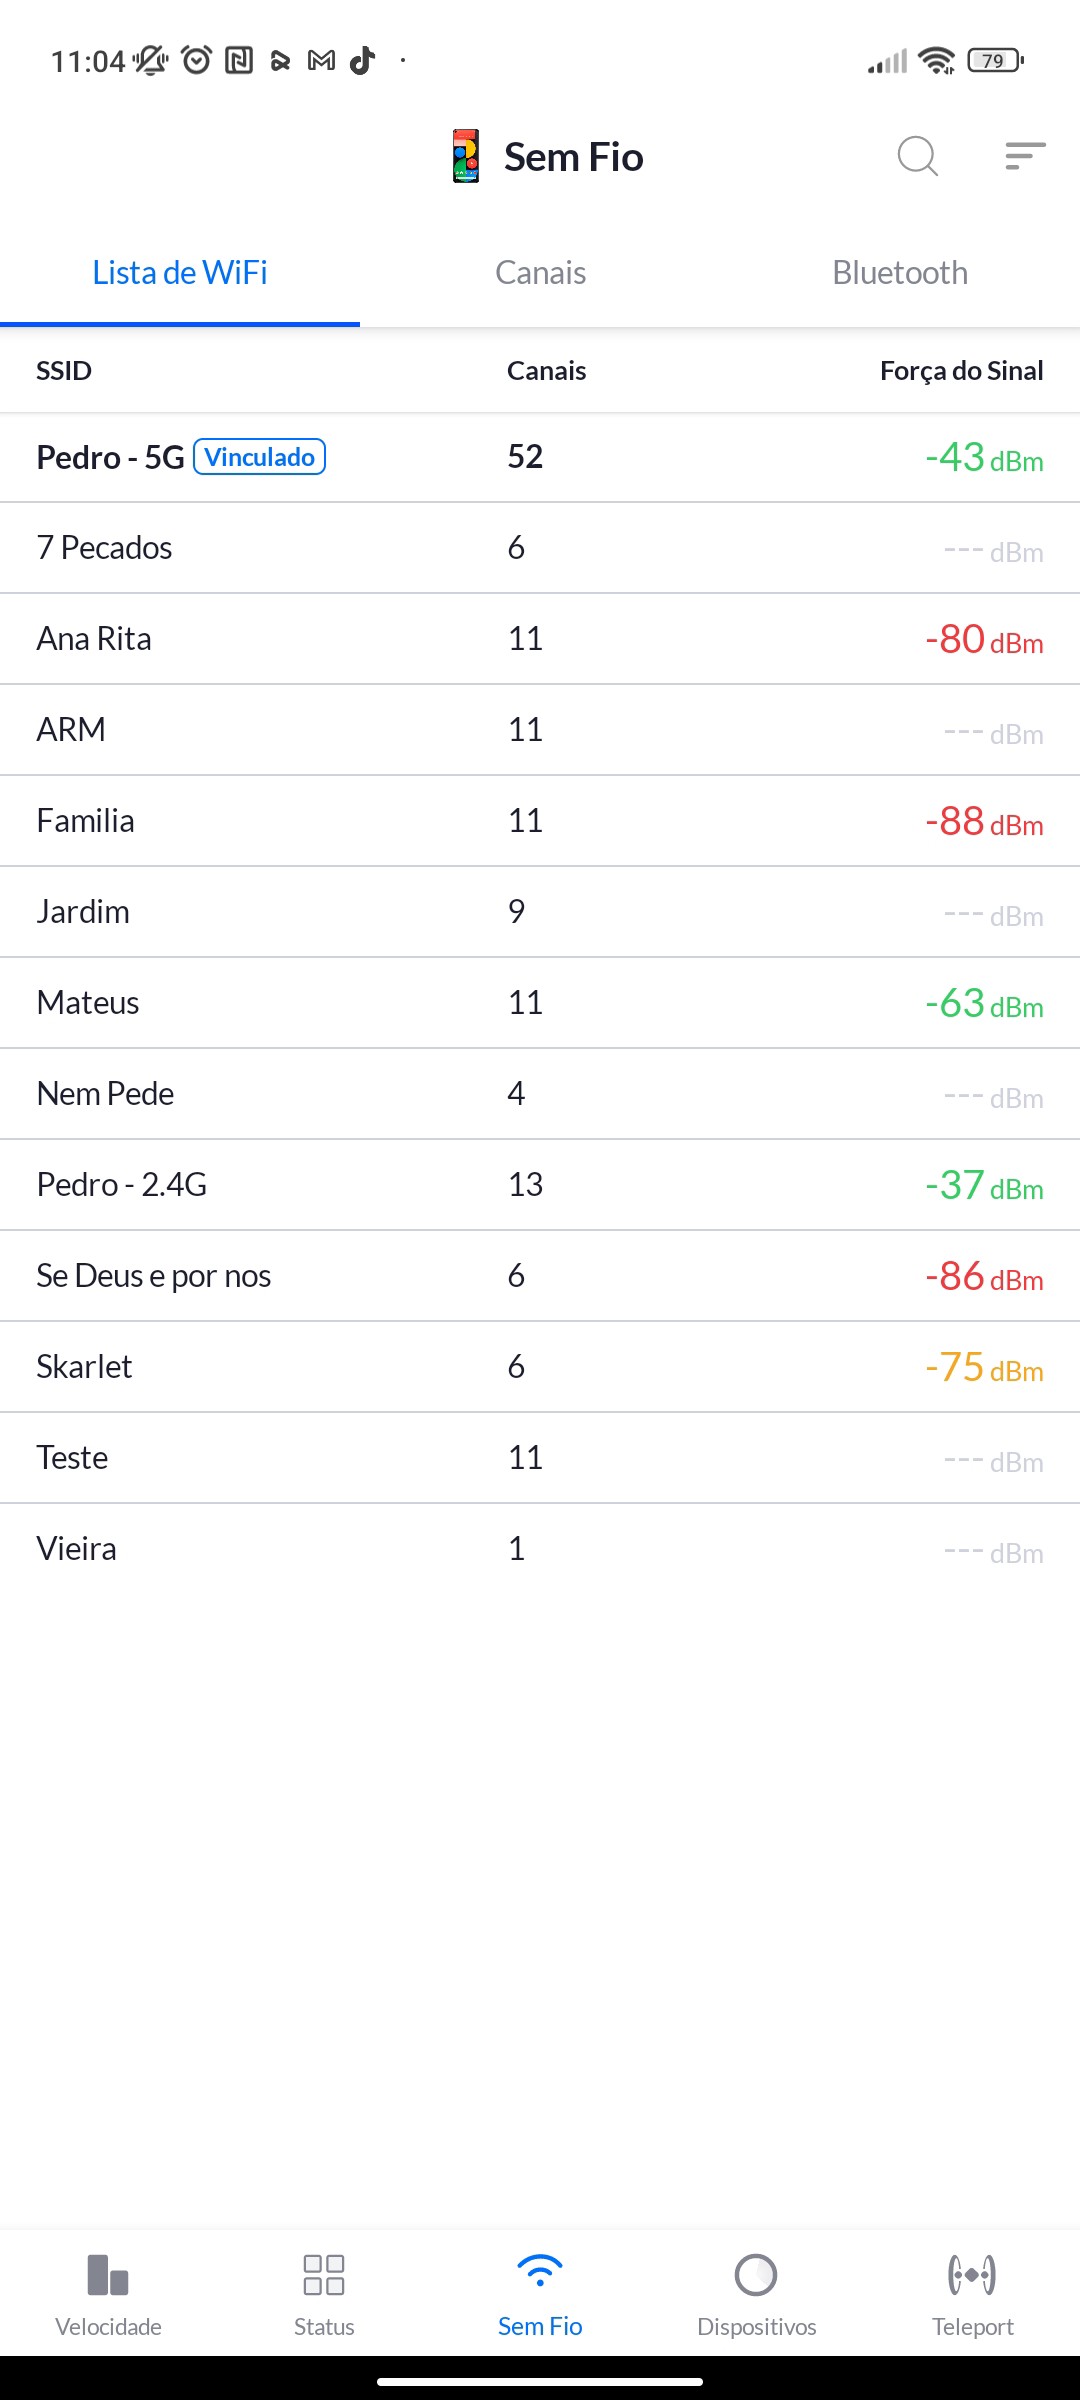The width and height of the screenshot is (1080, 2400).
Task: Select the Lista de WiFi tab
Action: (x=180, y=273)
